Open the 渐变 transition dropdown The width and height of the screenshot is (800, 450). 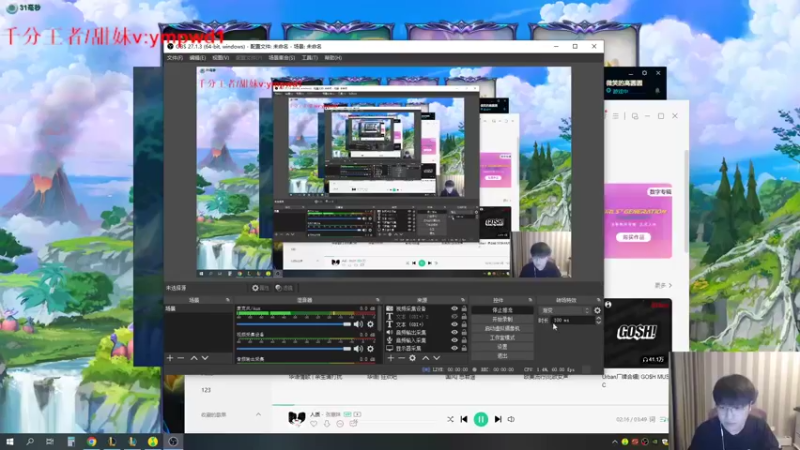tap(565, 310)
